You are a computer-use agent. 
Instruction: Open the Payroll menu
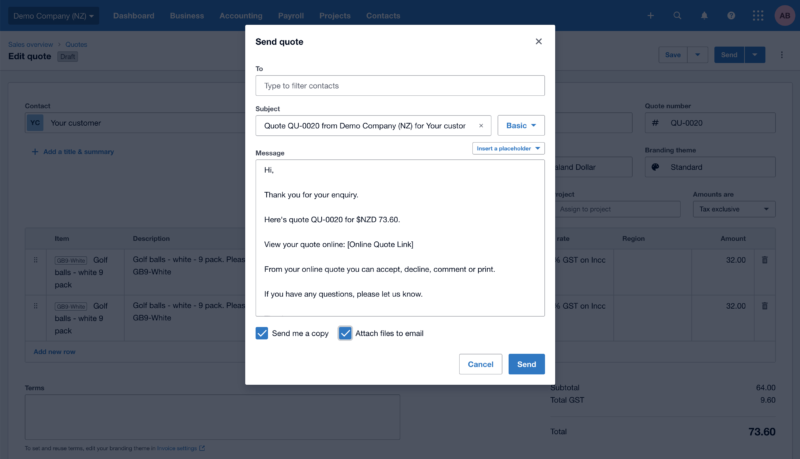[x=291, y=16]
